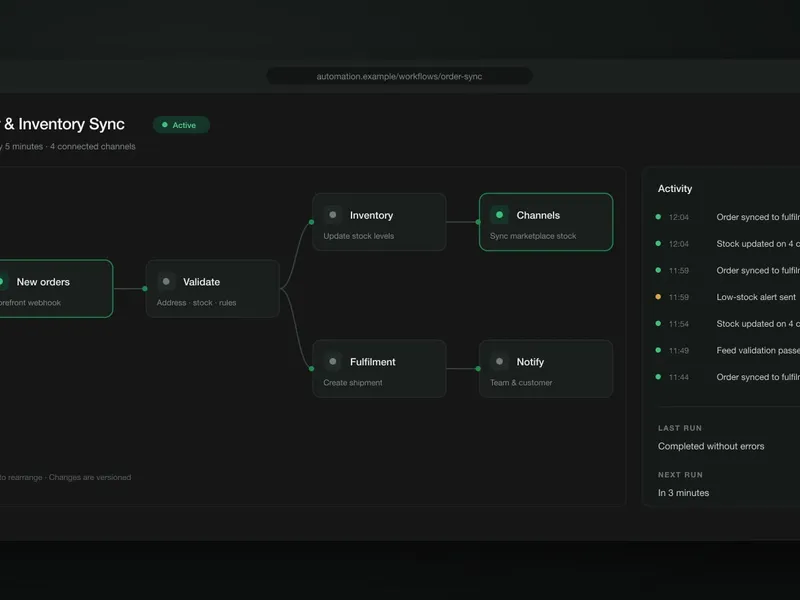Select the Notify workflow node title
The width and height of the screenshot is (800, 600).
pyautogui.click(x=530, y=362)
